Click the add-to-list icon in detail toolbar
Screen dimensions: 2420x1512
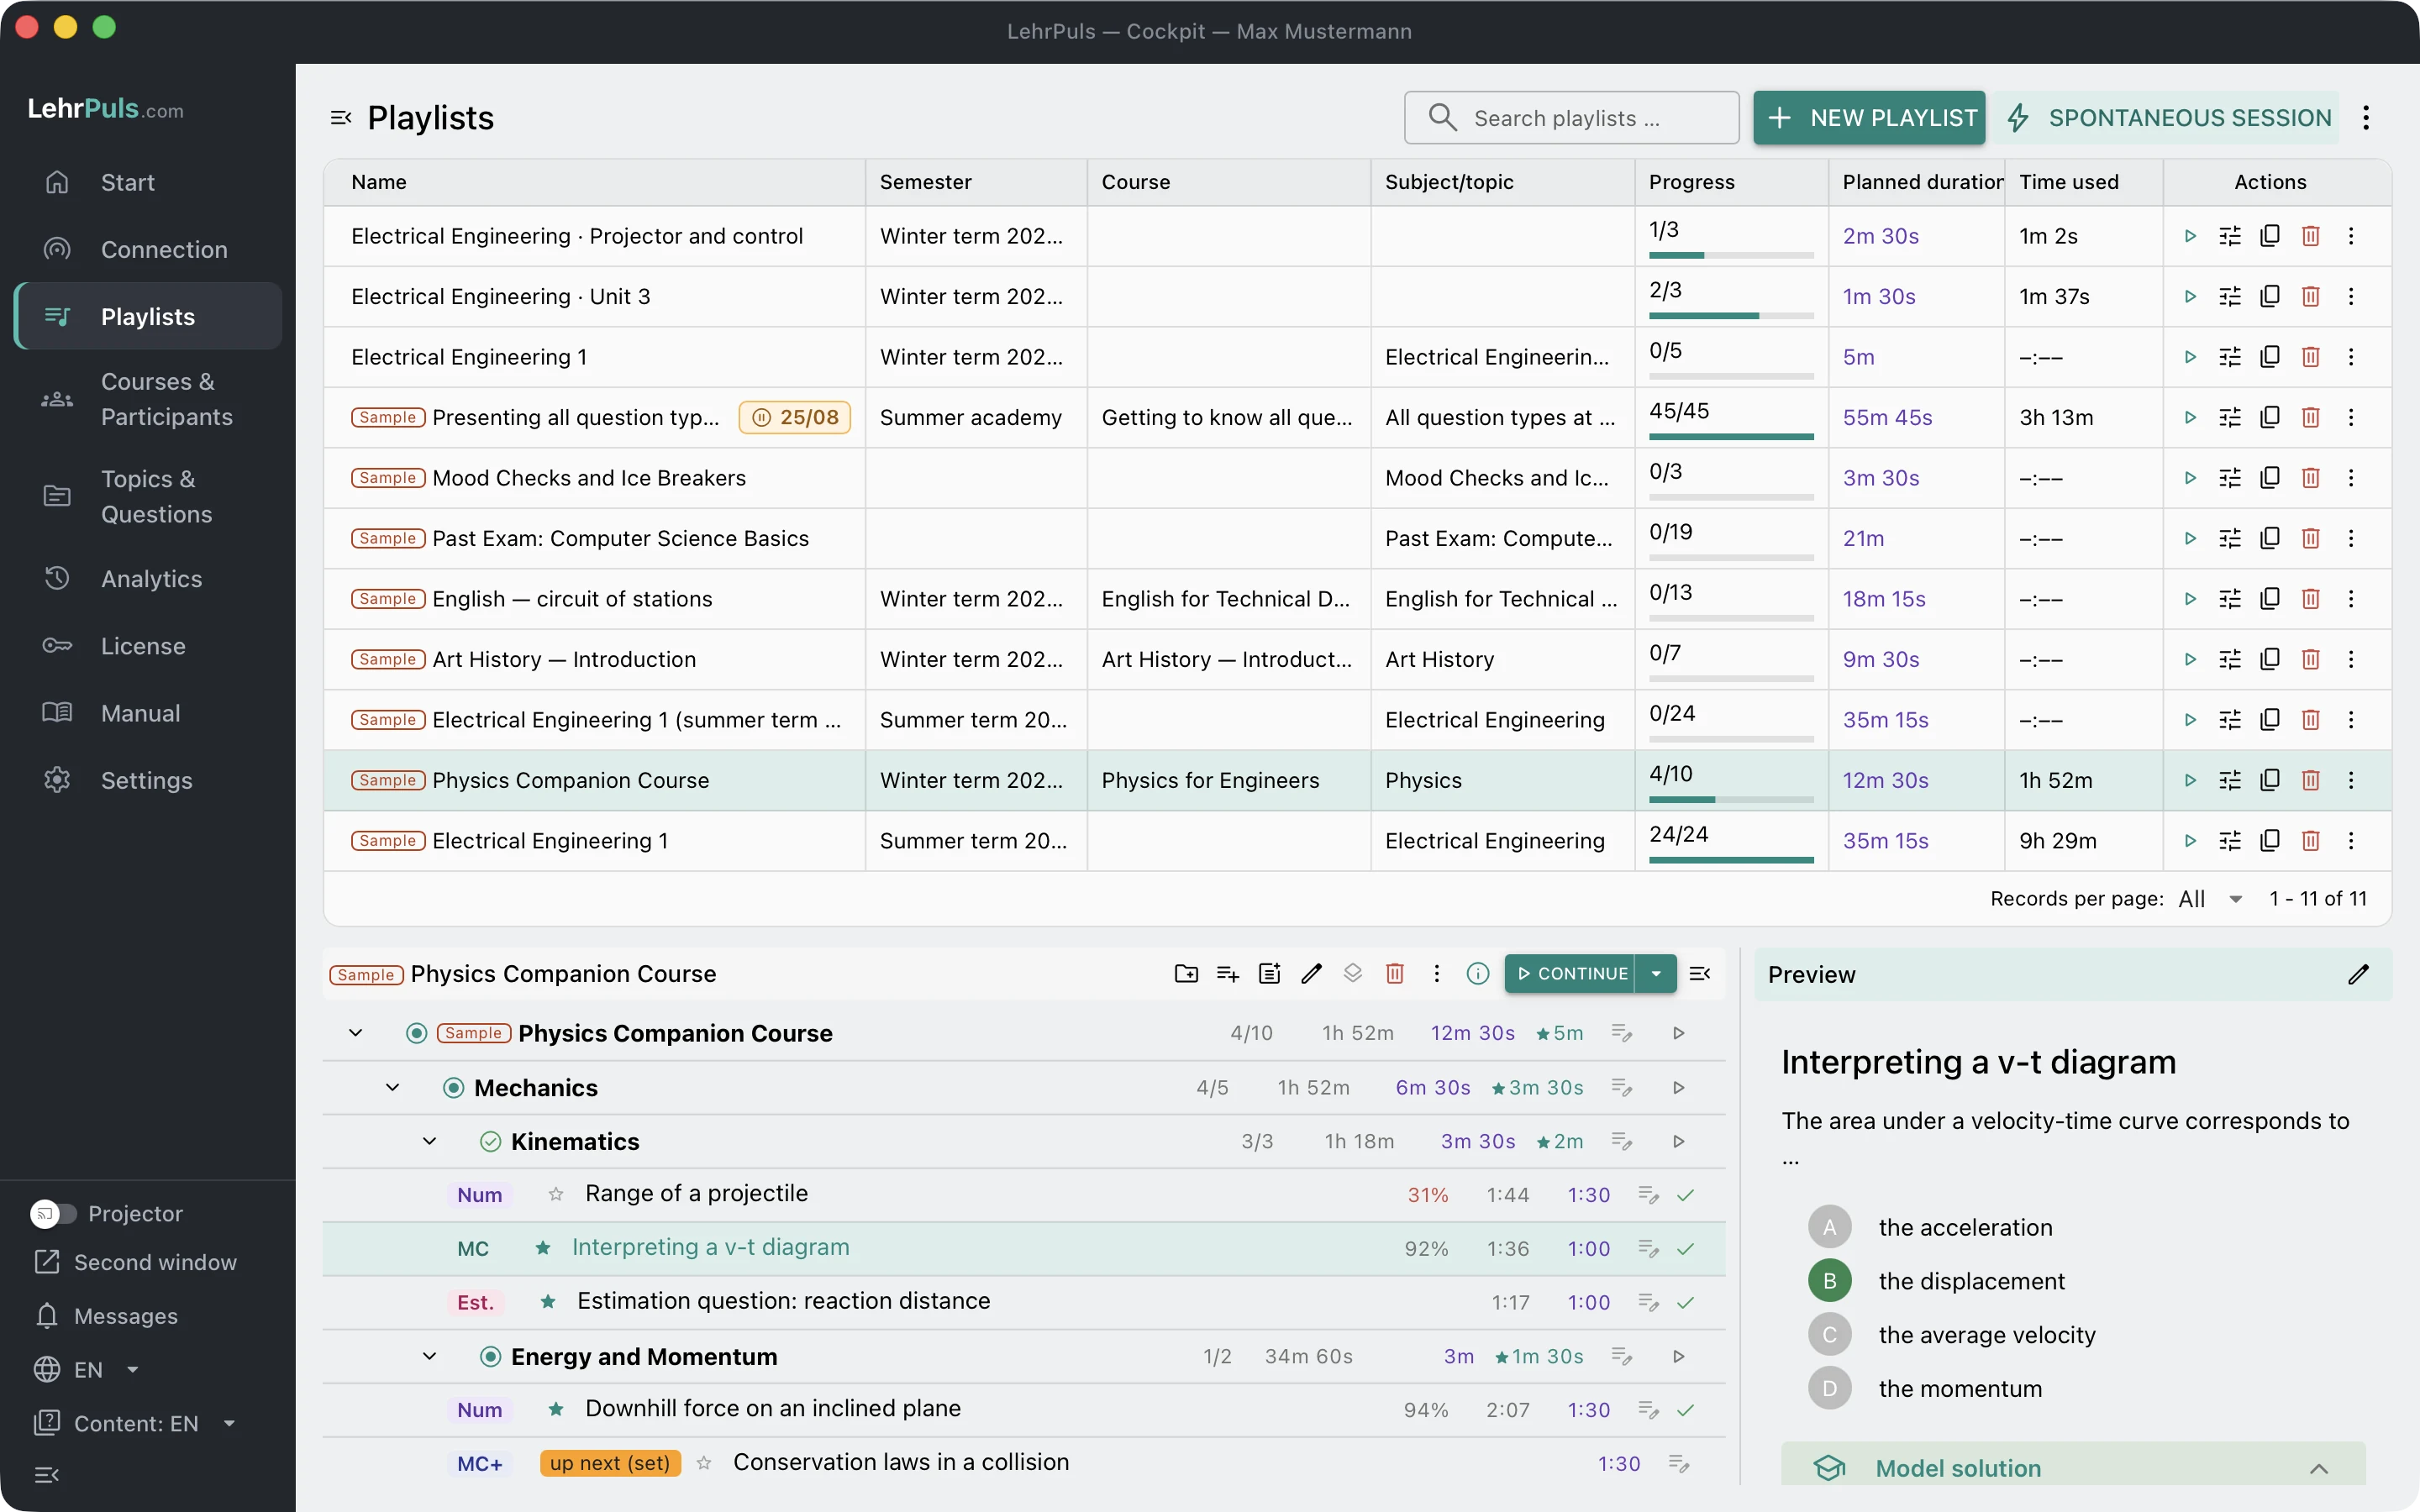tap(1228, 973)
